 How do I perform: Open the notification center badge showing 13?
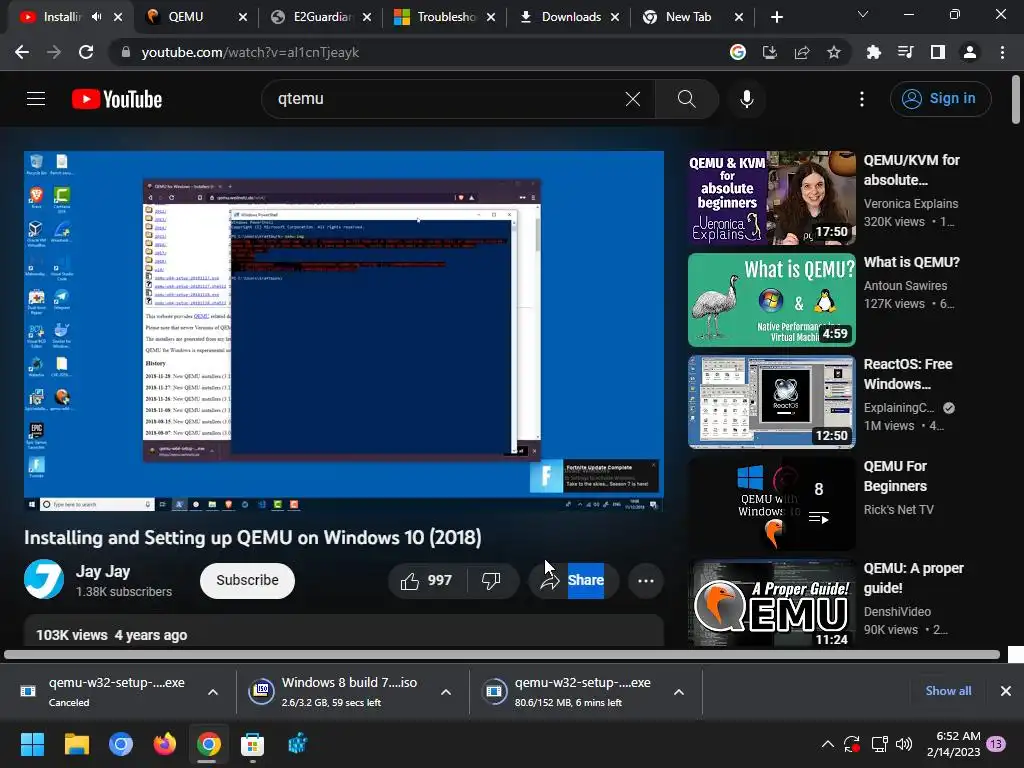point(996,744)
